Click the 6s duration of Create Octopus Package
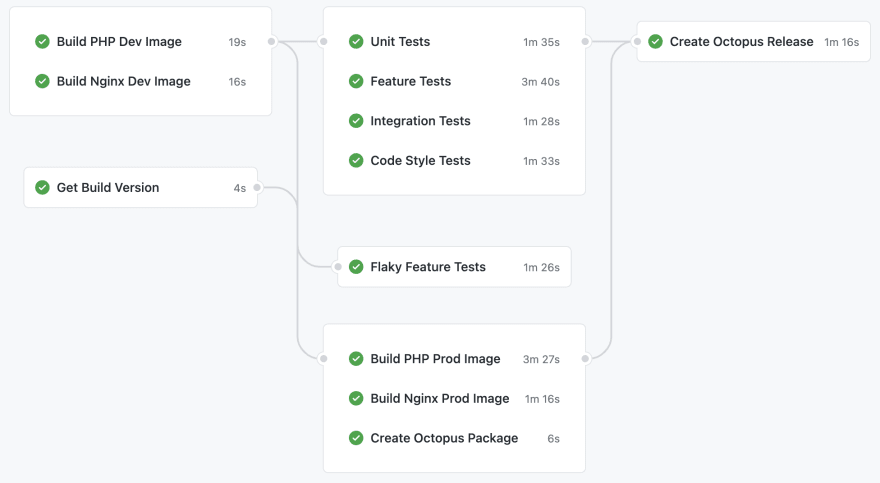Viewport: 880px width, 483px height. point(553,439)
